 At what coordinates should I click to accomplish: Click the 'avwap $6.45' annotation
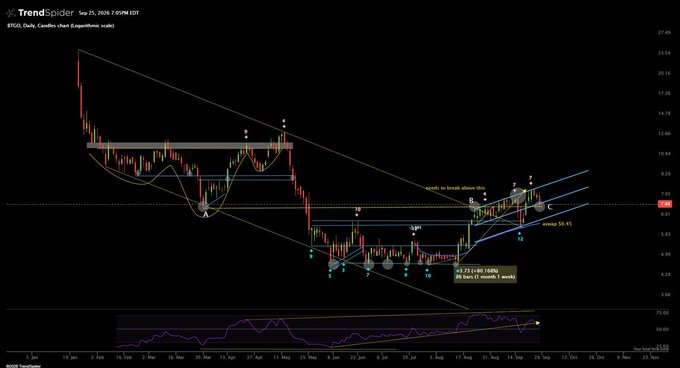tap(557, 224)
